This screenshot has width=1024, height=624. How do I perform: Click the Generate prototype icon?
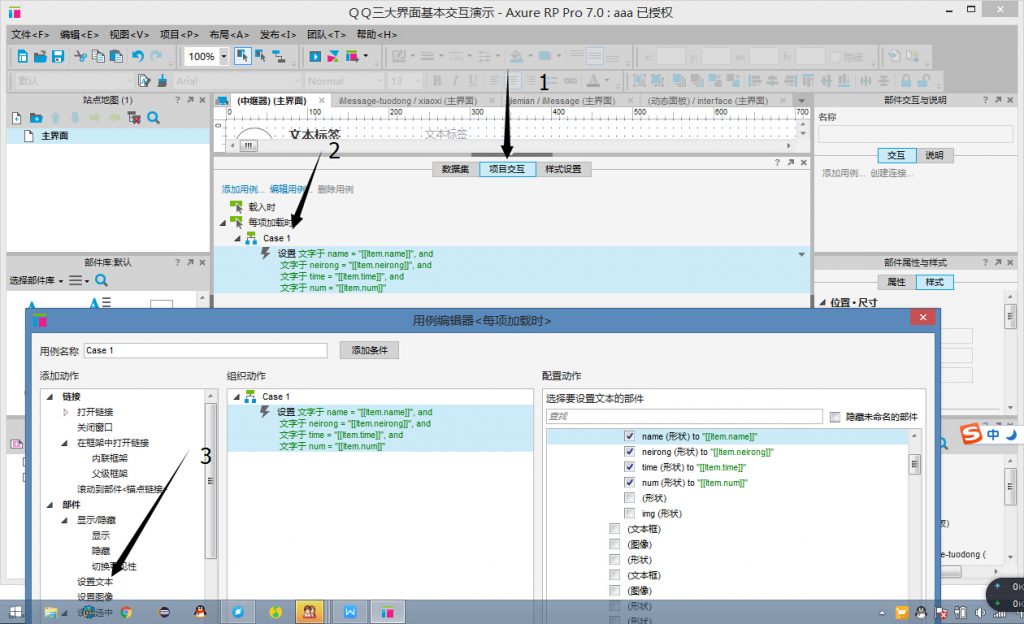click(x=352, y=57)
